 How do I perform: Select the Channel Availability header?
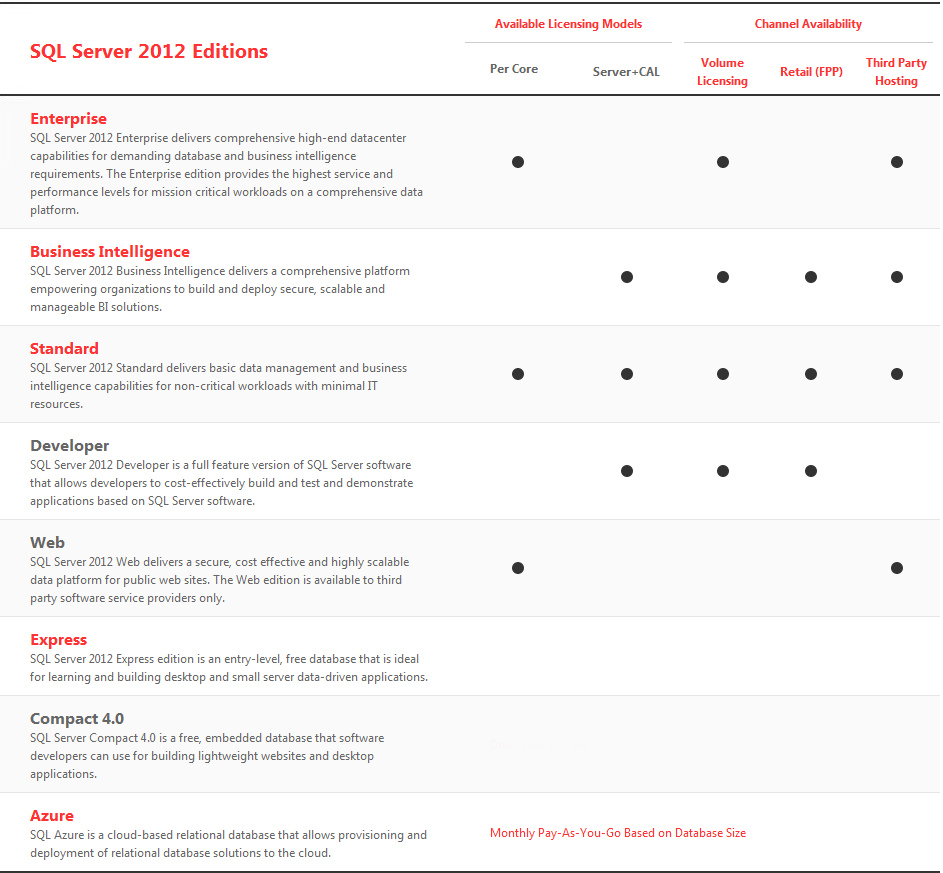[x=808, y=24]
